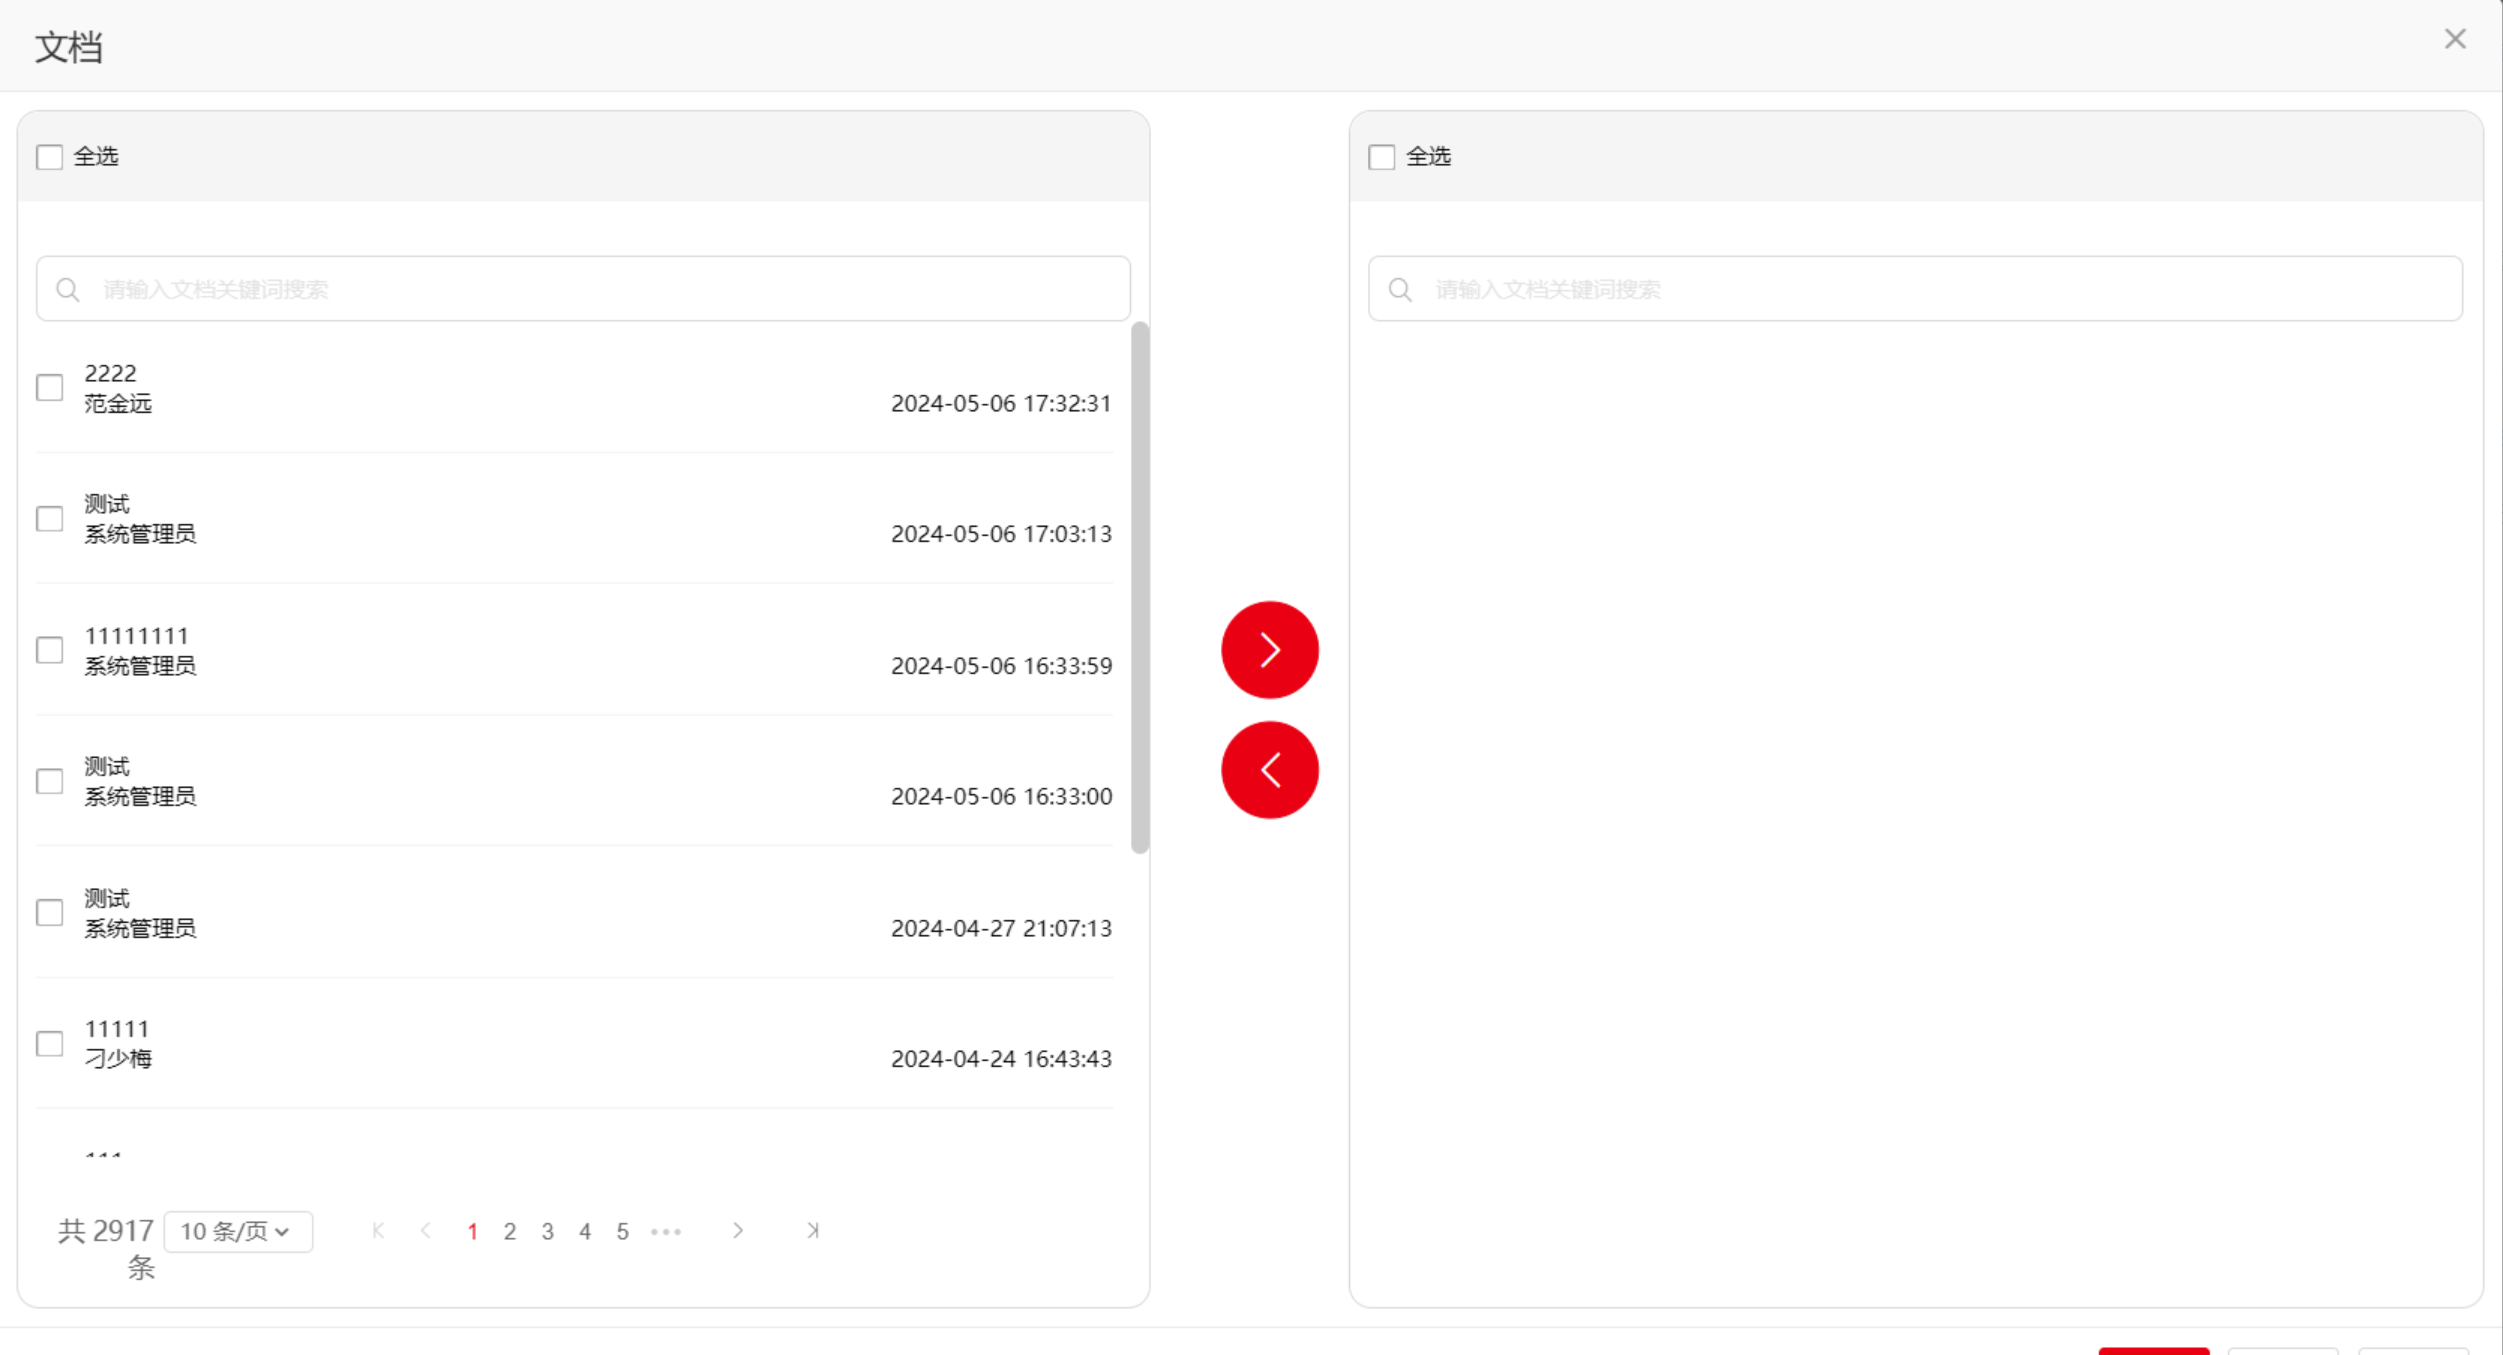The width and height of the screenshot is (2503, 1355).
Task: Focus left document keyword search field
Action: [x=583, y=289]
